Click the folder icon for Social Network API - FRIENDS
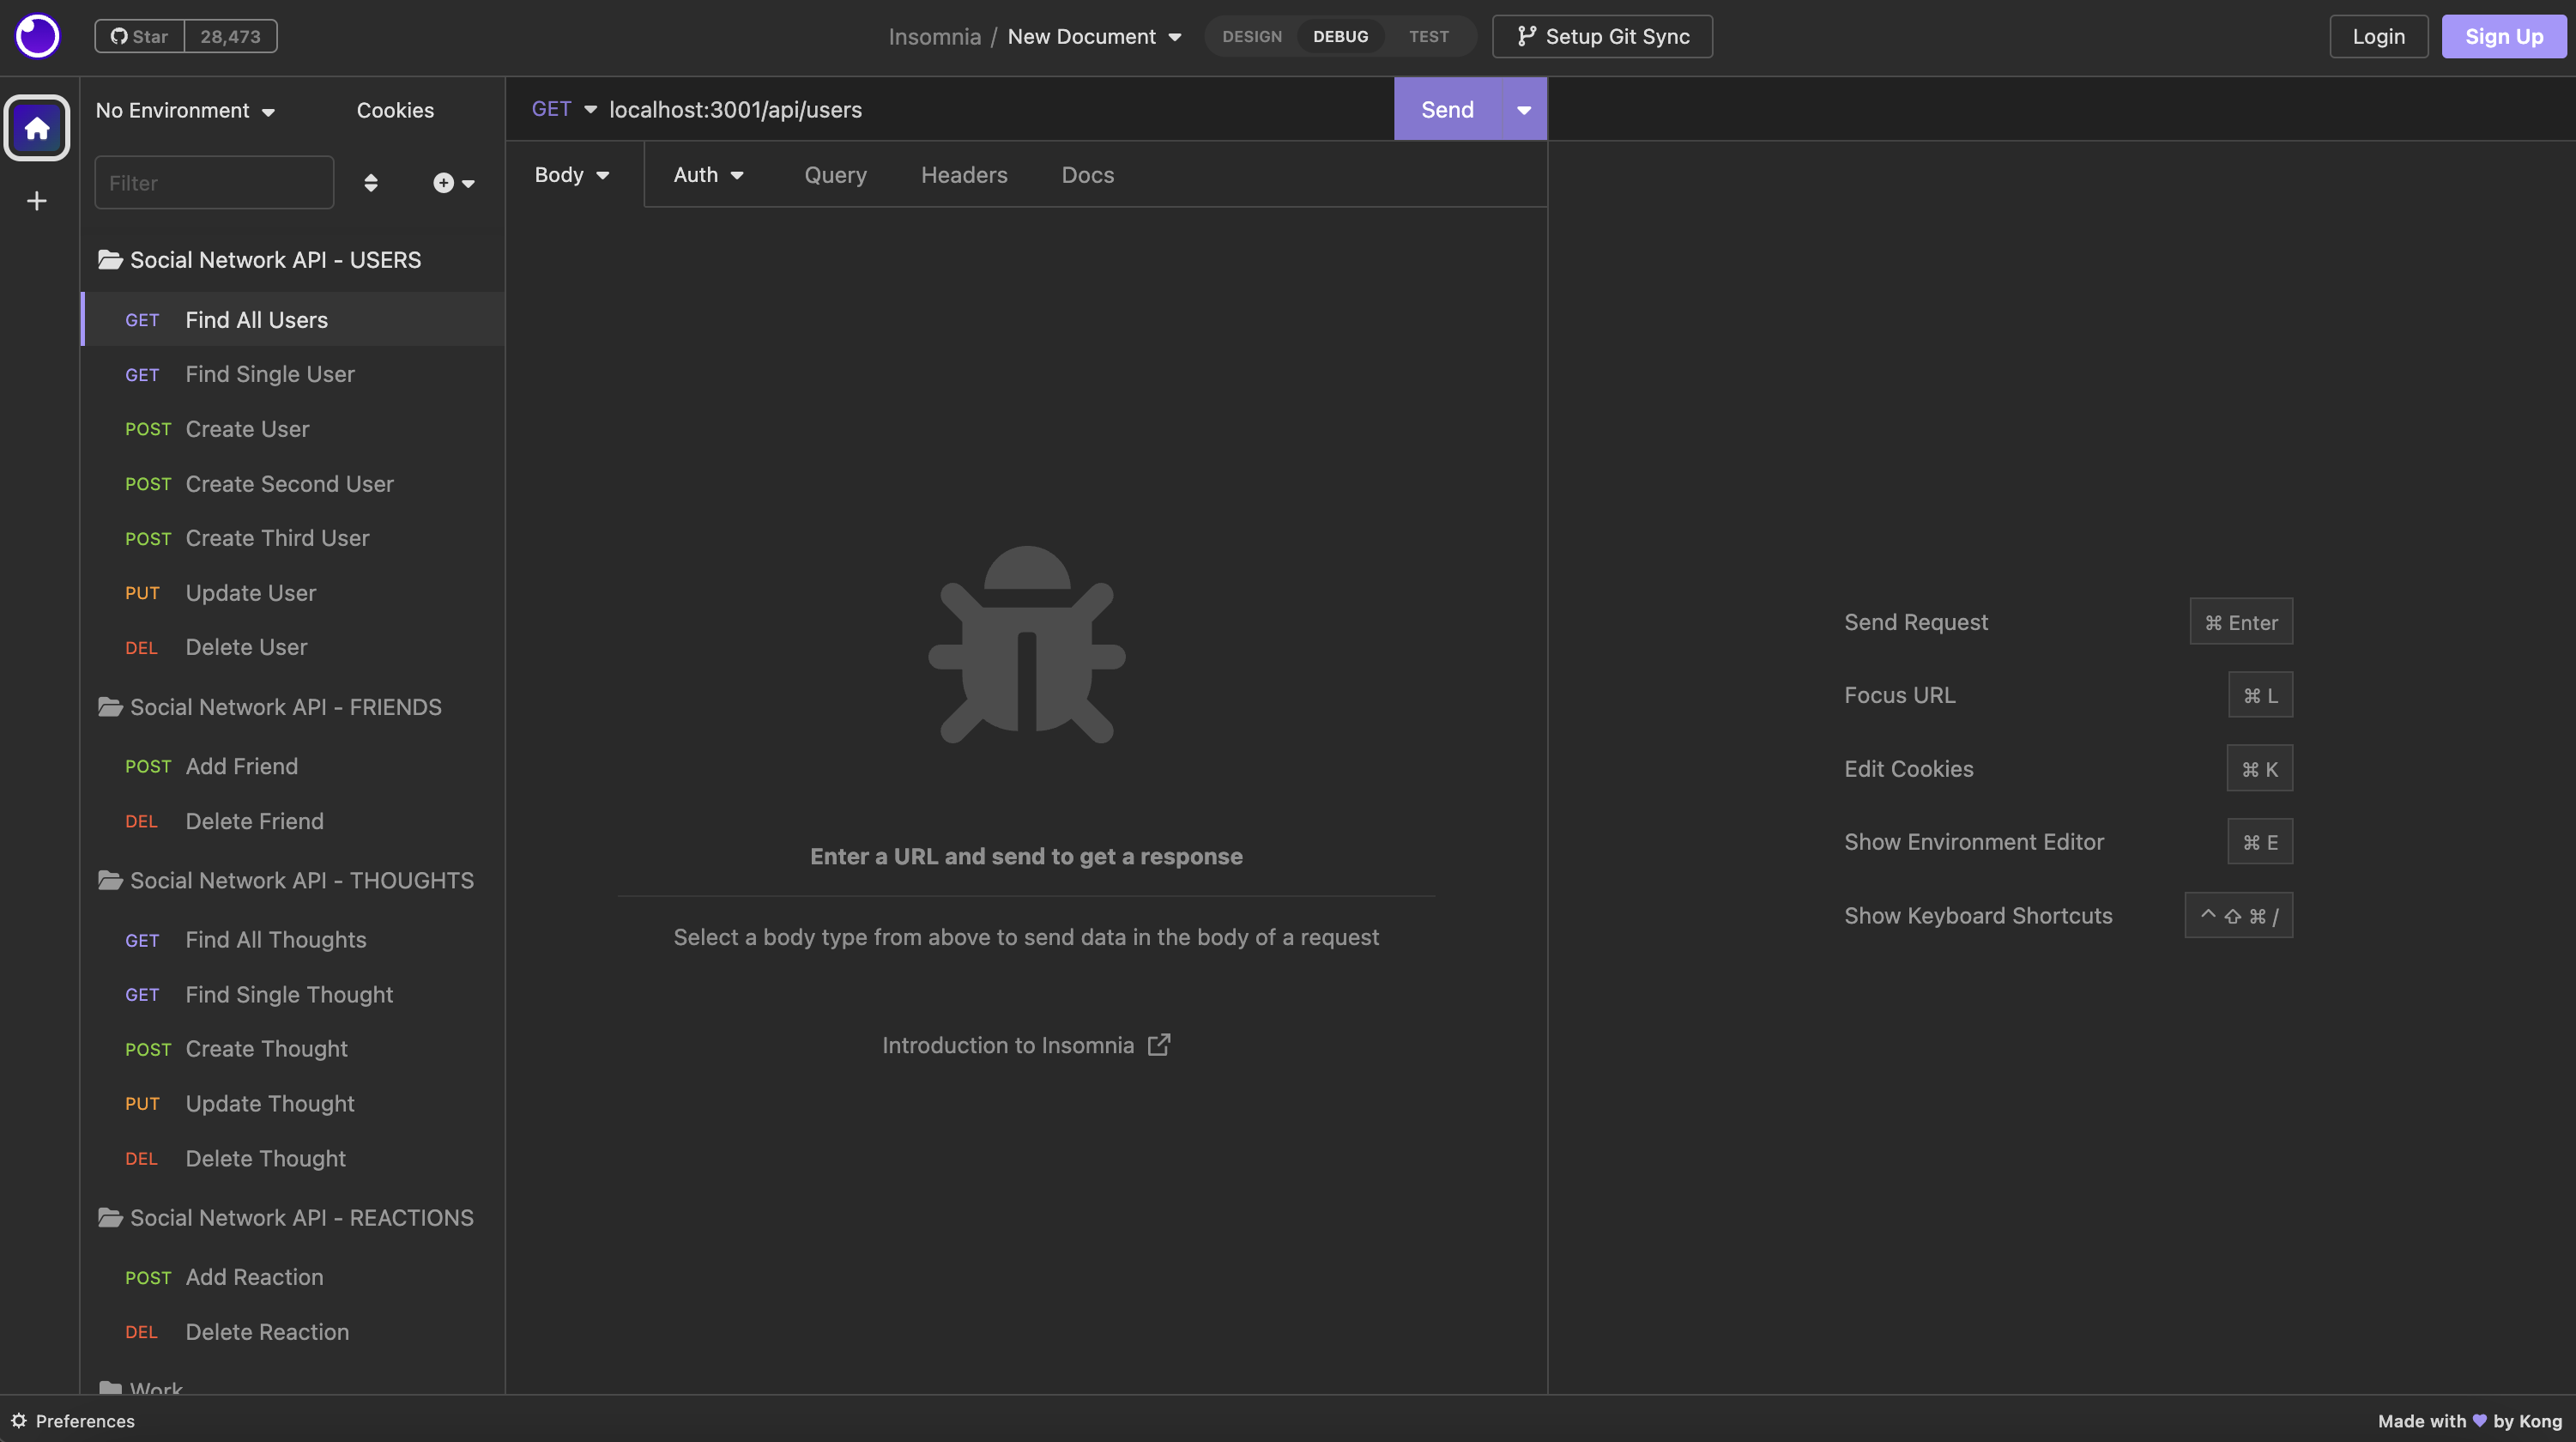This screenshot has height=1442, width=2576. (110, 706)
